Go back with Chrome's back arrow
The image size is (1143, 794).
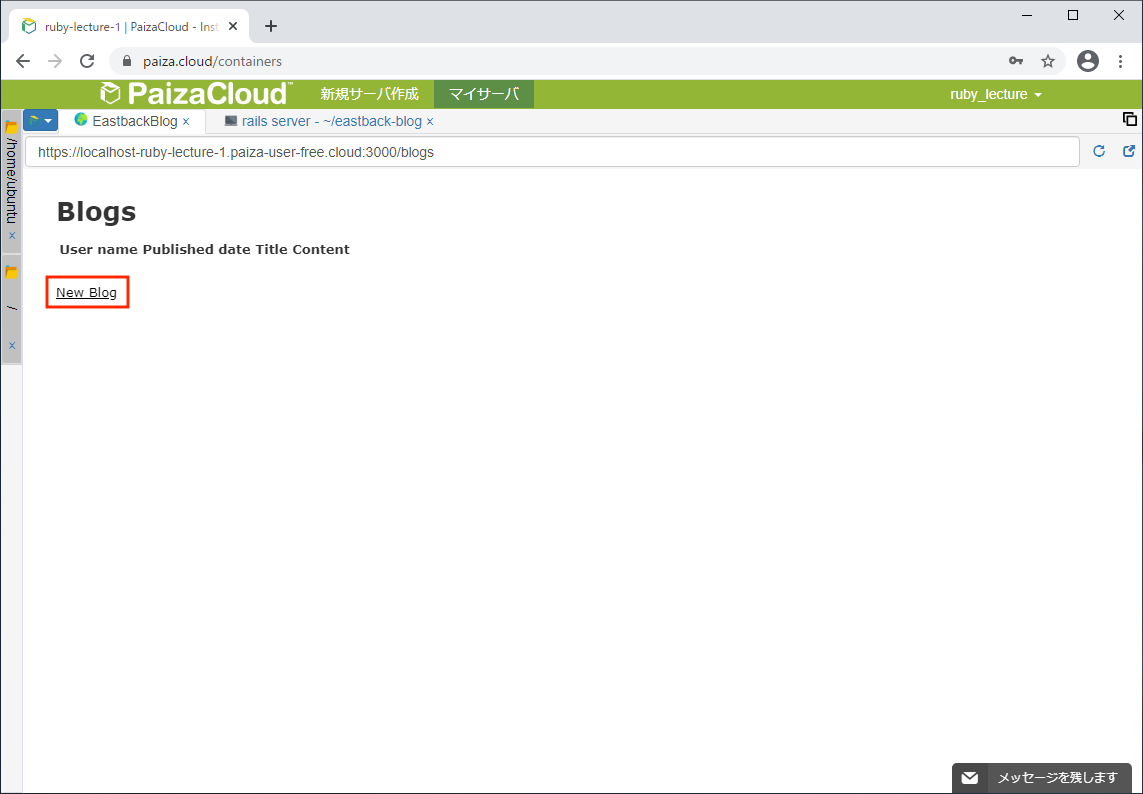(x=23, y=61)
